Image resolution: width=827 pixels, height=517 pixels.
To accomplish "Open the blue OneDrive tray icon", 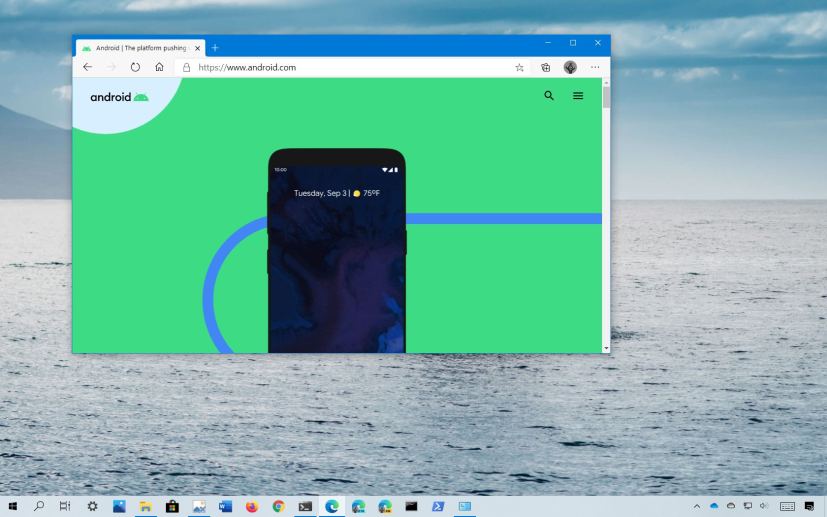I will click(x=714, y=506).
